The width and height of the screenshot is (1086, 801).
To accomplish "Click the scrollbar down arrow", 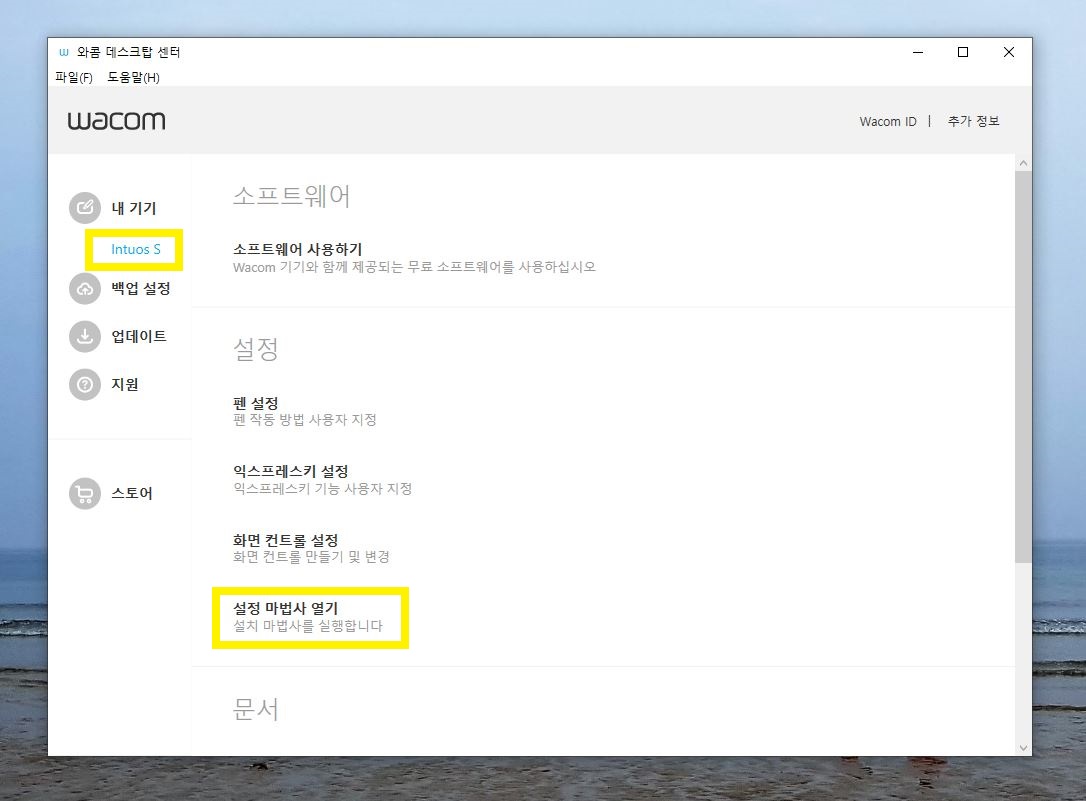I will pos(1023,748).
